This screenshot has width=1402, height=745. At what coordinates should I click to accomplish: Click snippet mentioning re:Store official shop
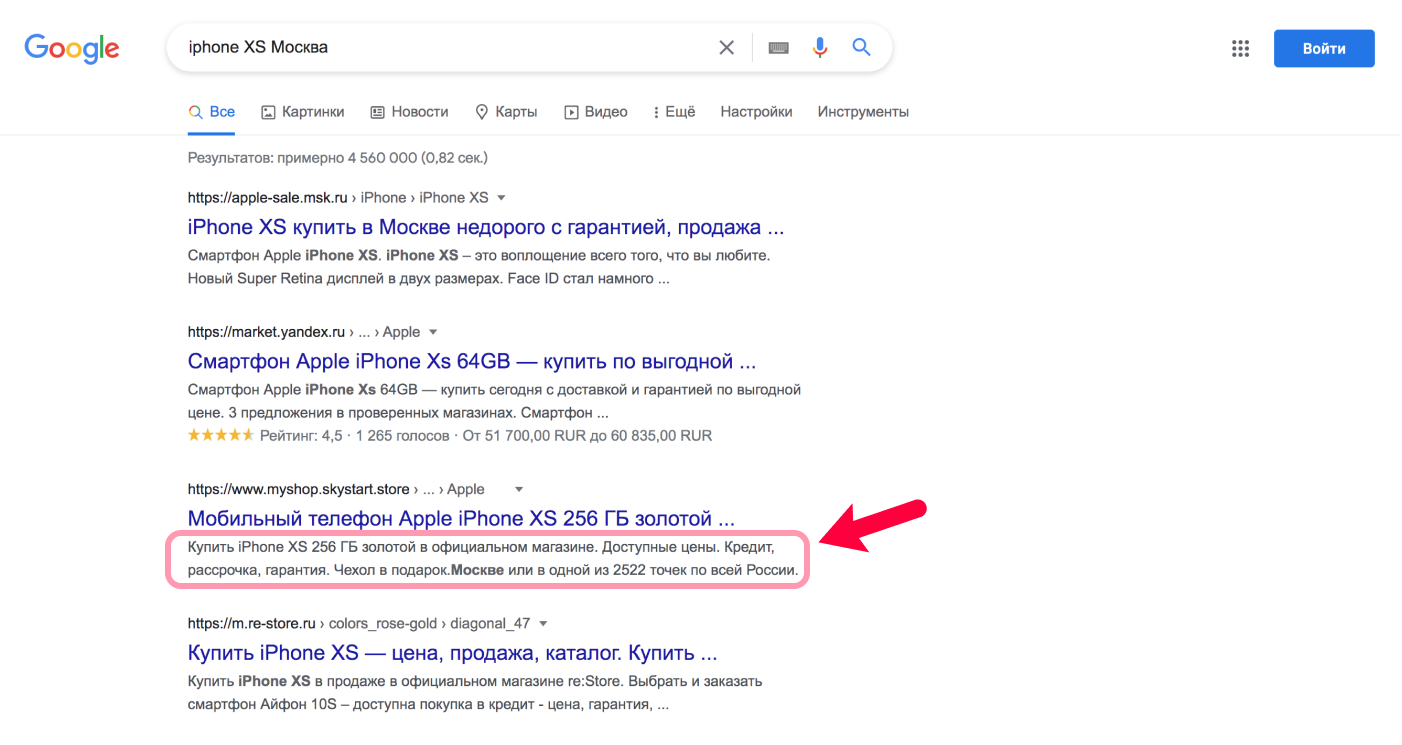click(x=475, y=693)
